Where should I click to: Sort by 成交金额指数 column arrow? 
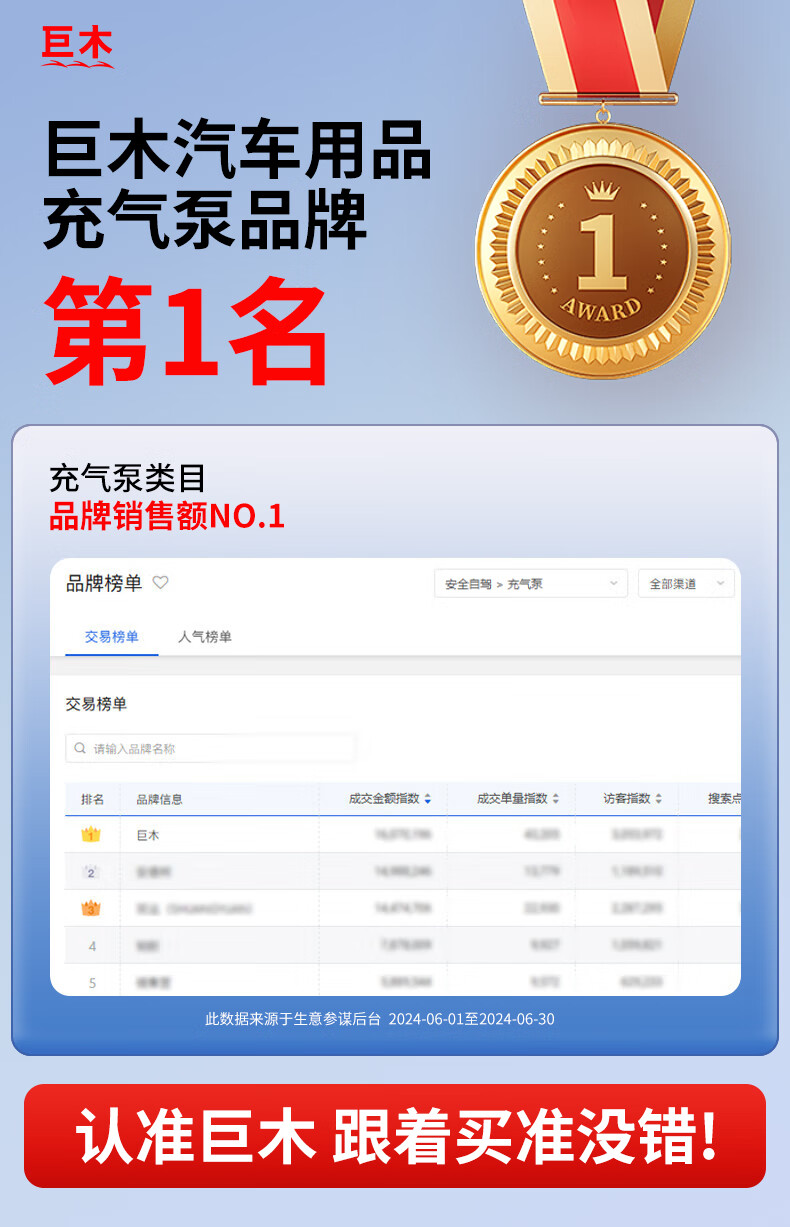pyautogui.click(x=428, y=799)
